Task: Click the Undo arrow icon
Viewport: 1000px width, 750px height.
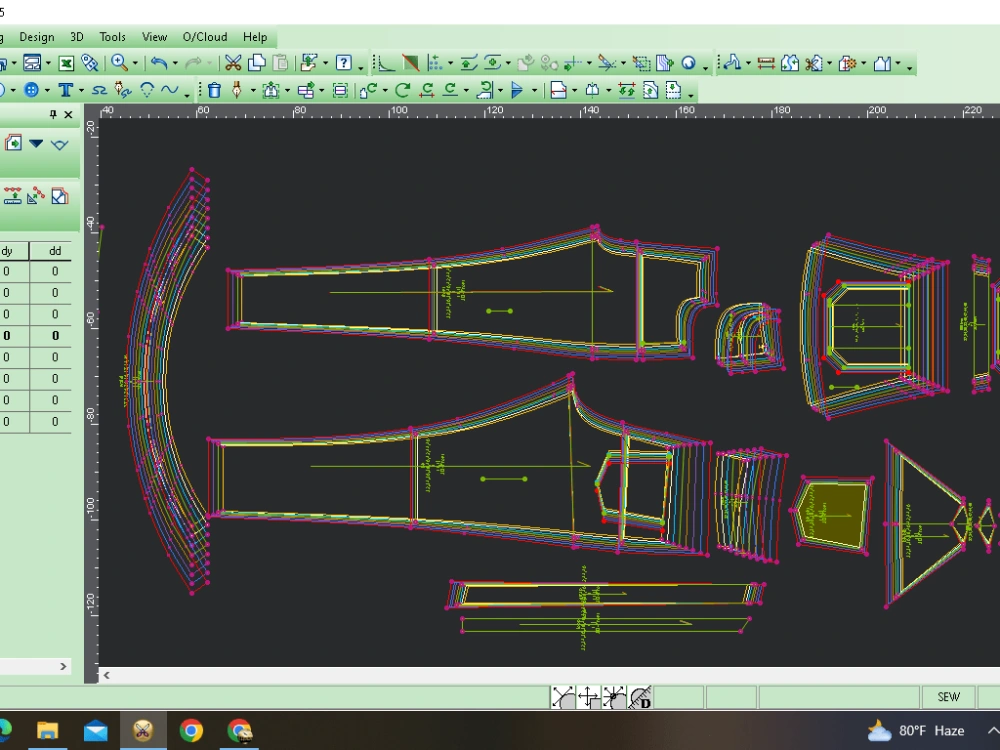Action: [x=158, y=63]
